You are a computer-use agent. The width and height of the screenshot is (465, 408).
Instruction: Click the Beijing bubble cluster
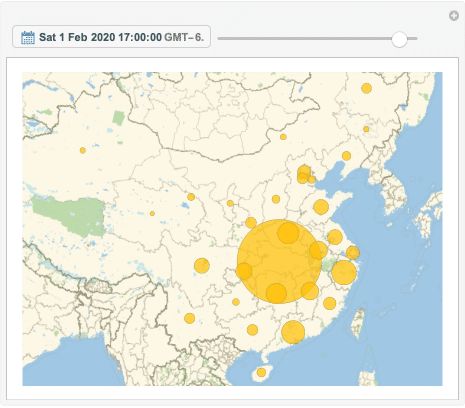(x=304, y=174)
